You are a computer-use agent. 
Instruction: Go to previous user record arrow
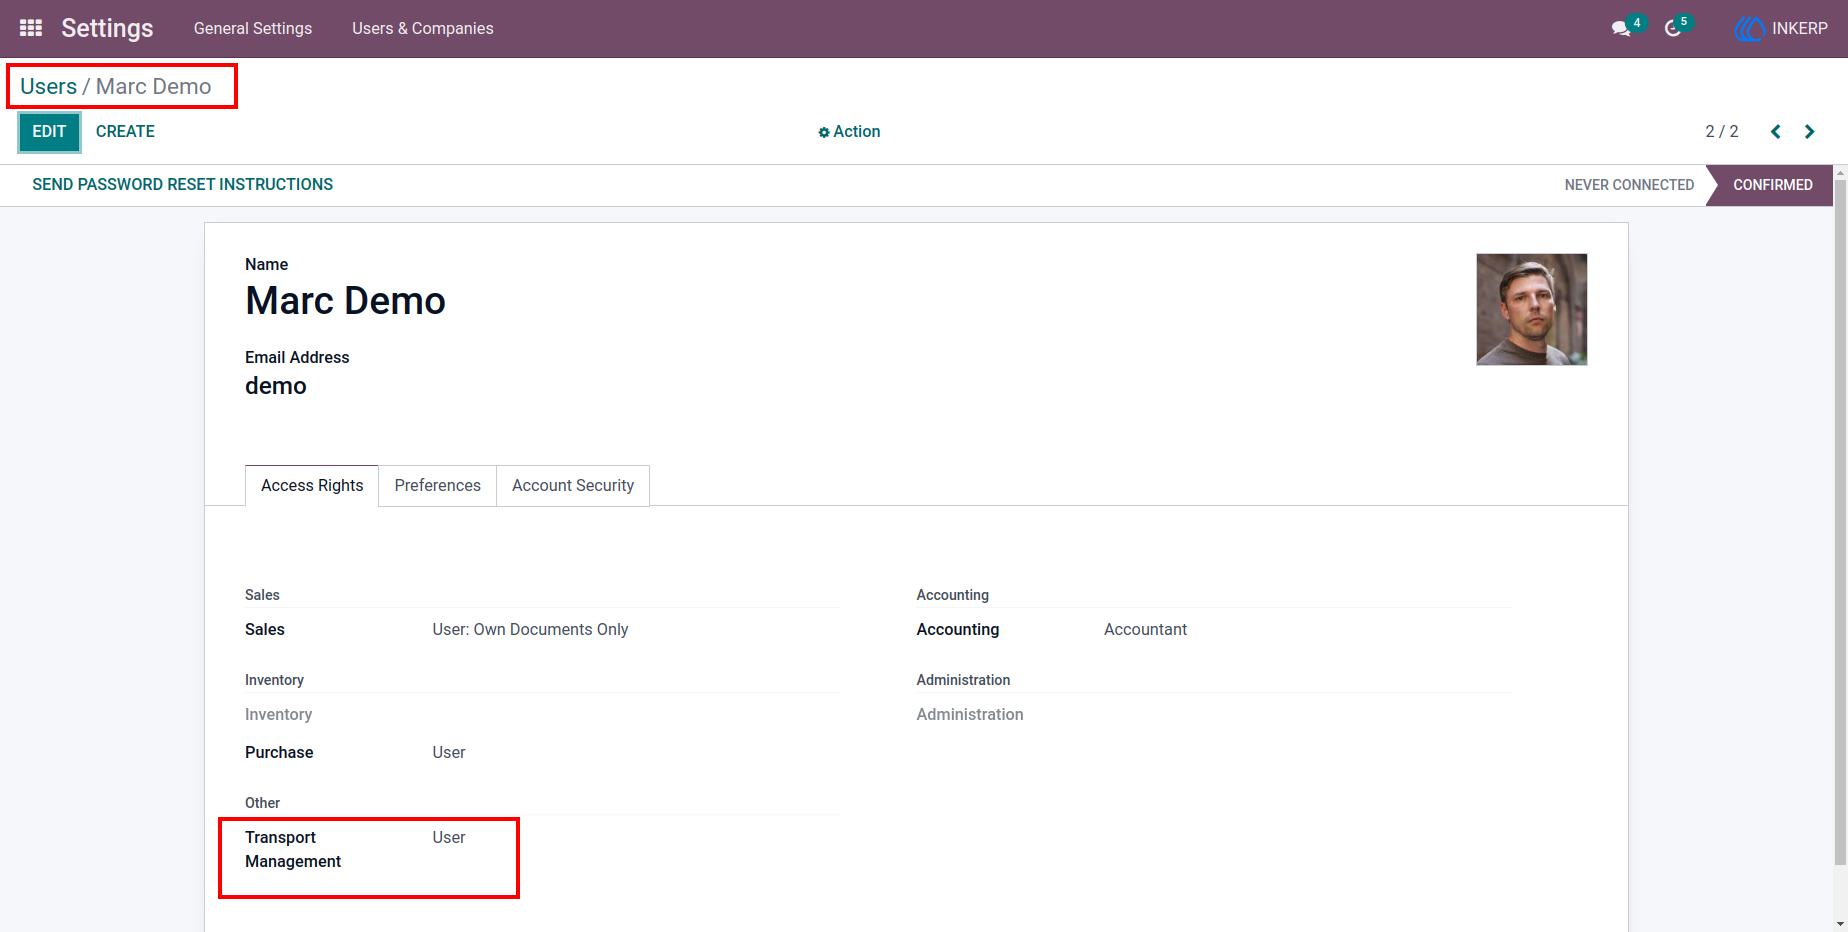click(1776, 132)
